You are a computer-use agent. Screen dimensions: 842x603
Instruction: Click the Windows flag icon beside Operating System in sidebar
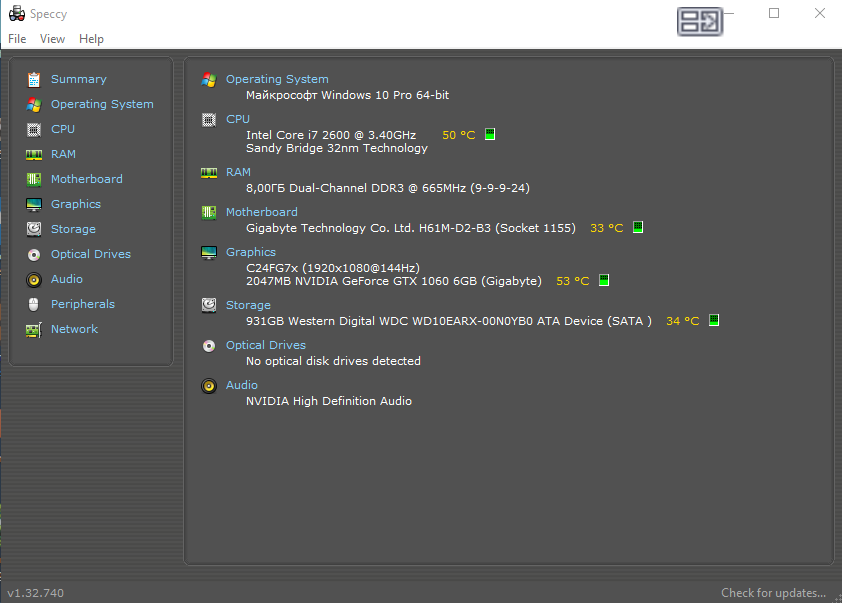click(34, 105)
